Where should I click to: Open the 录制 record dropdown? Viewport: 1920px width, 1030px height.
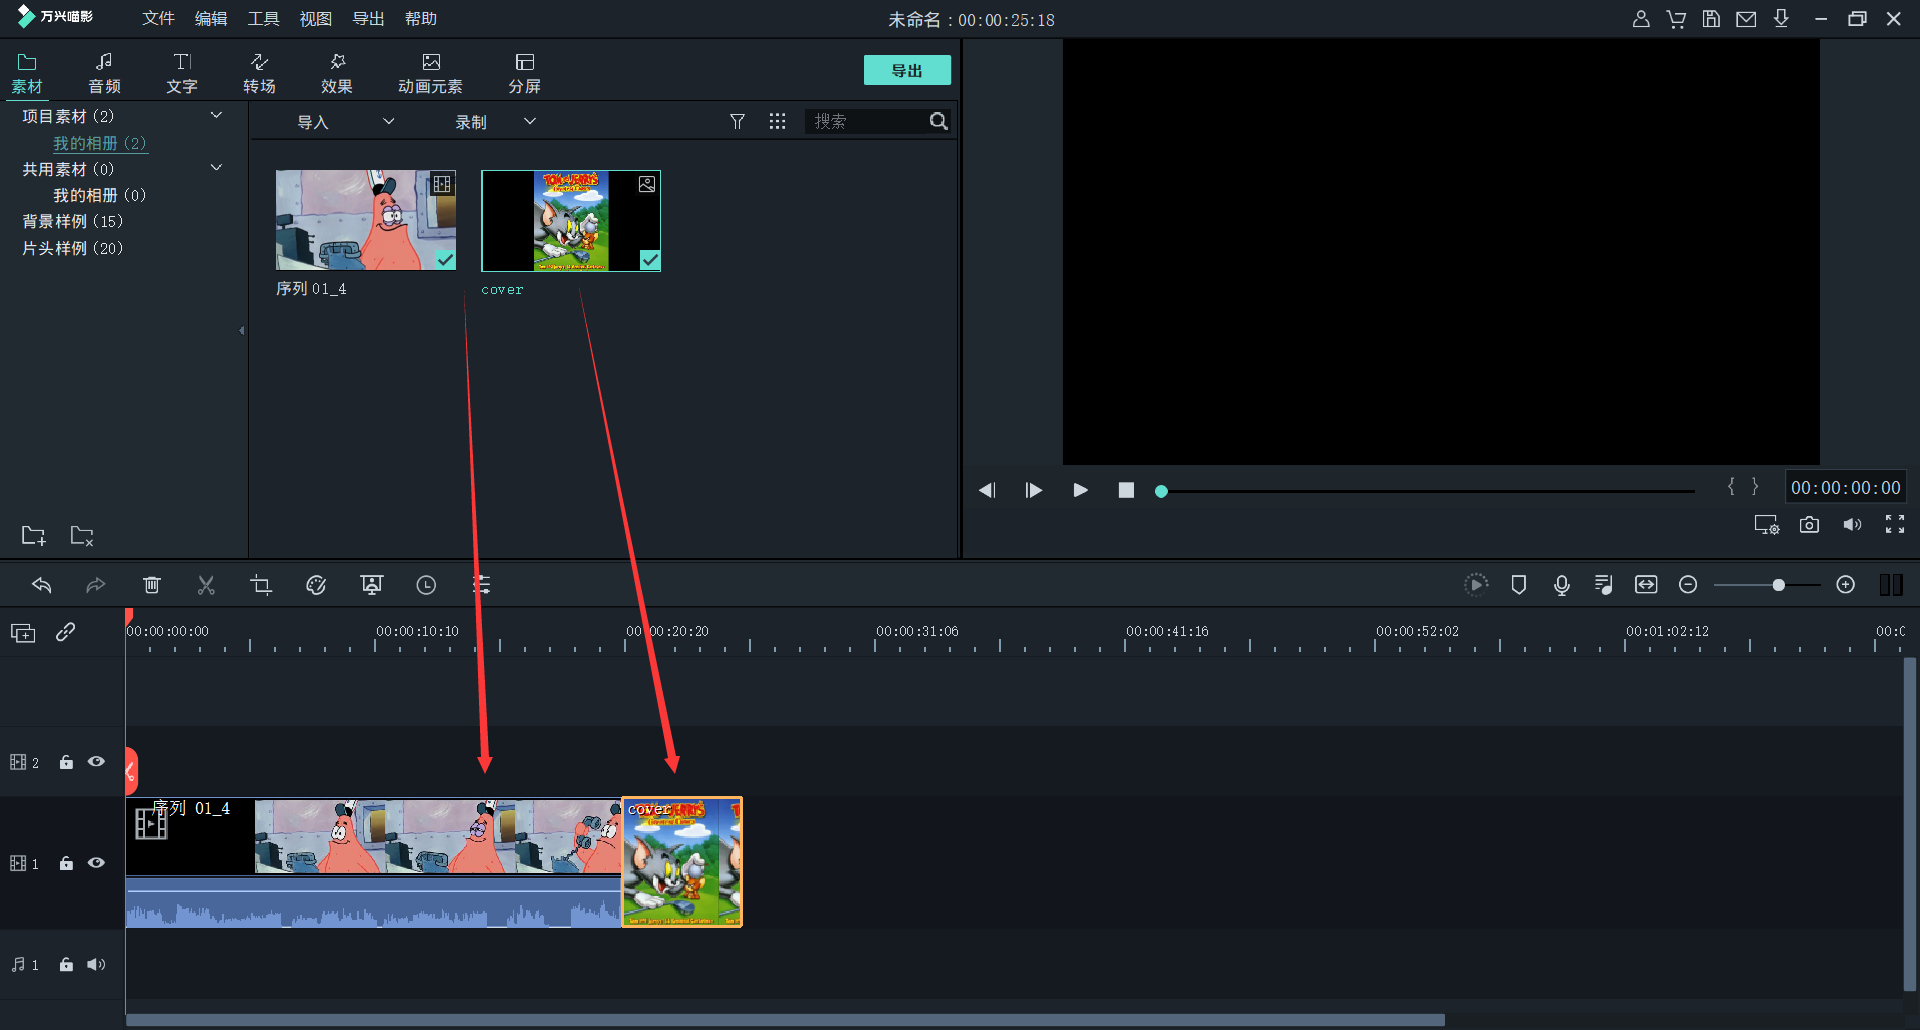pos(495,122)
